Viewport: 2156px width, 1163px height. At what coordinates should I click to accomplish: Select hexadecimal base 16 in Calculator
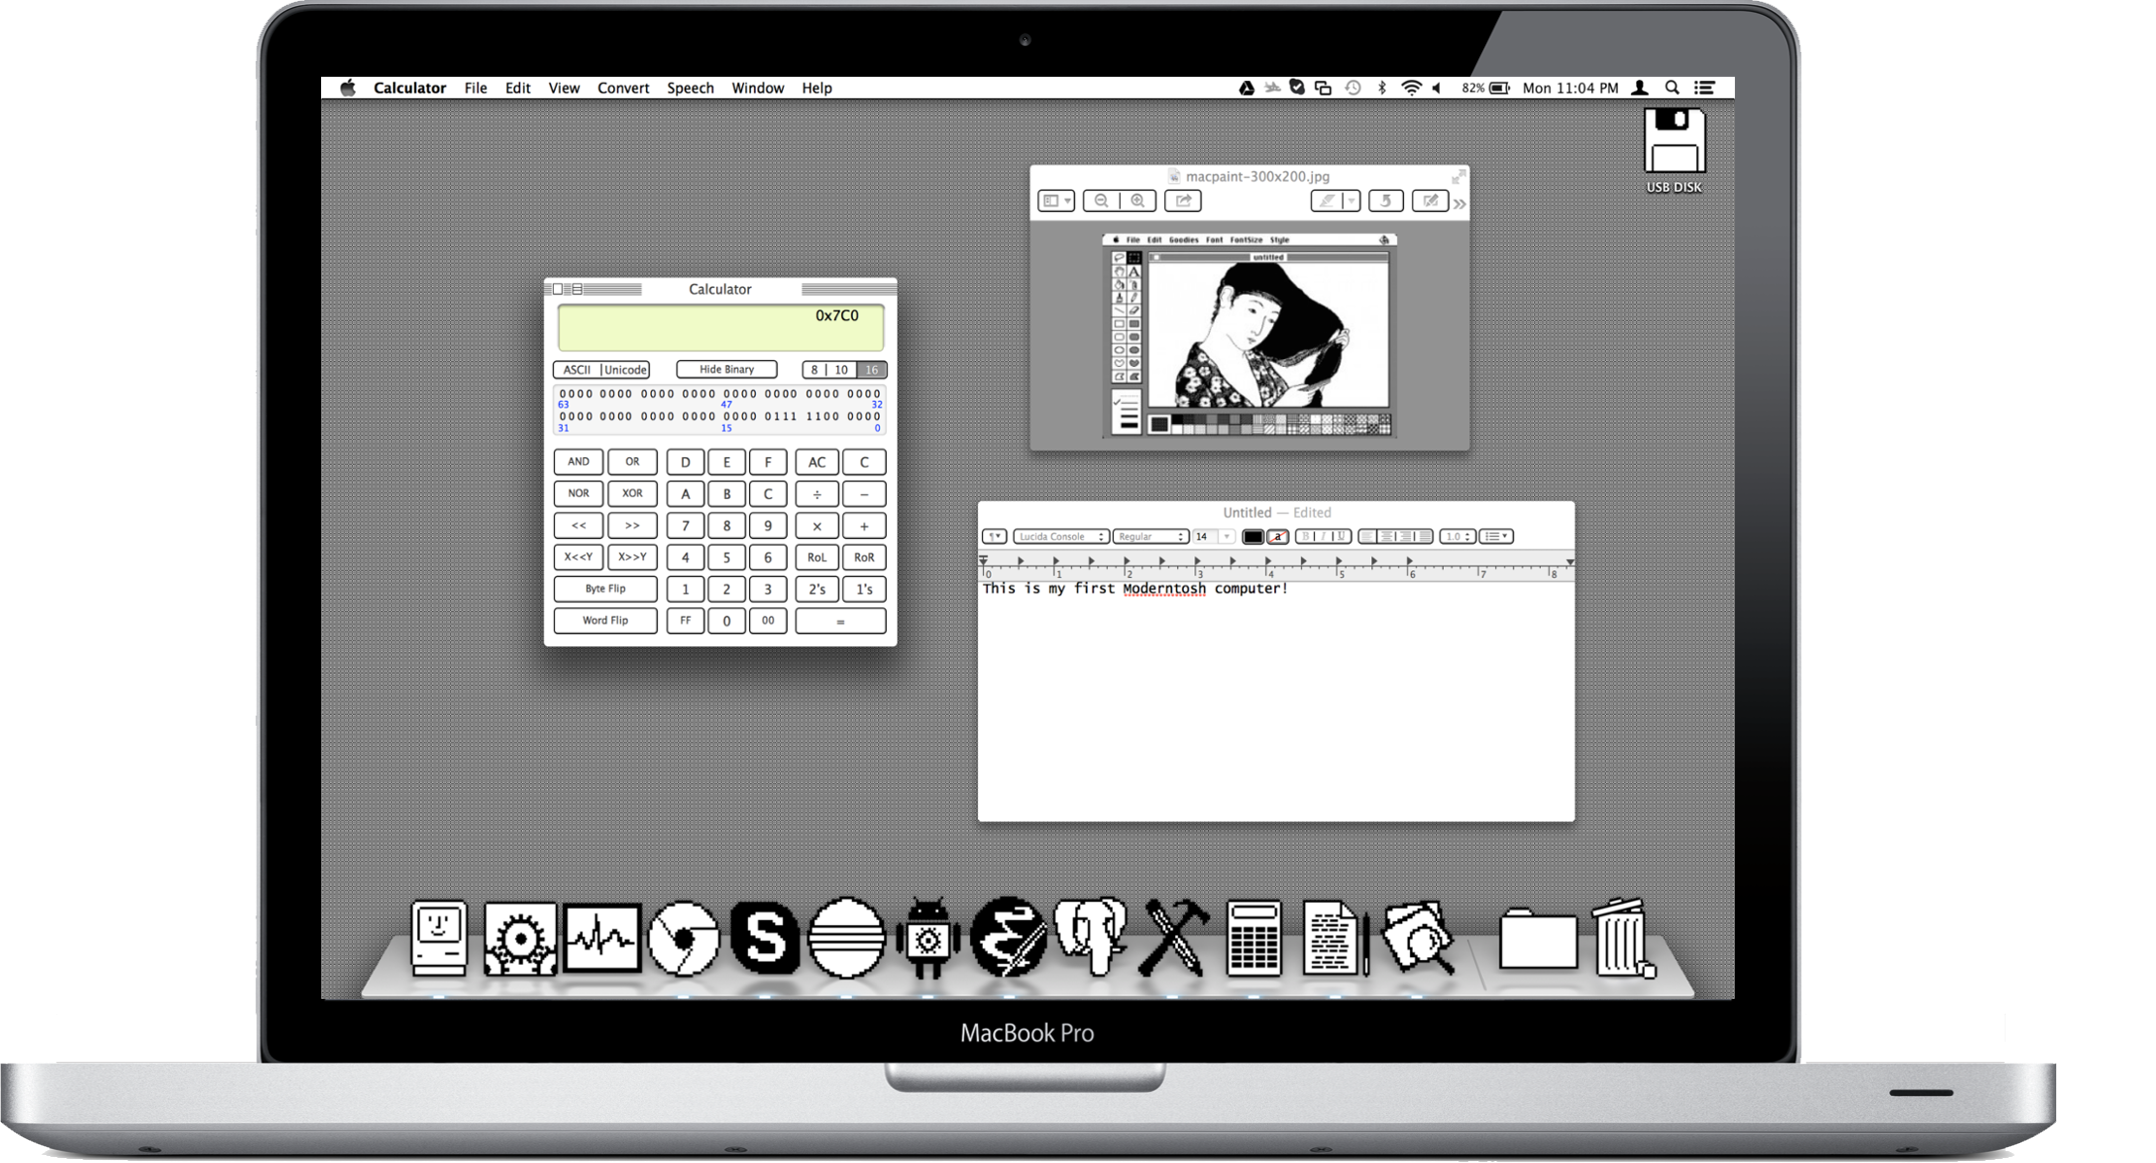[872, 370]
